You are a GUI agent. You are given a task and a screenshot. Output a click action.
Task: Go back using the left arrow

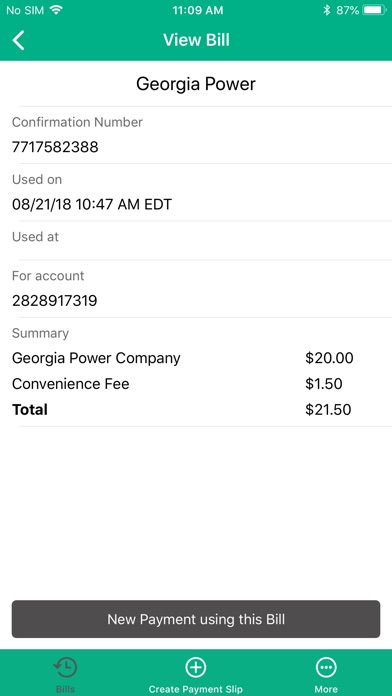[18, 40]
